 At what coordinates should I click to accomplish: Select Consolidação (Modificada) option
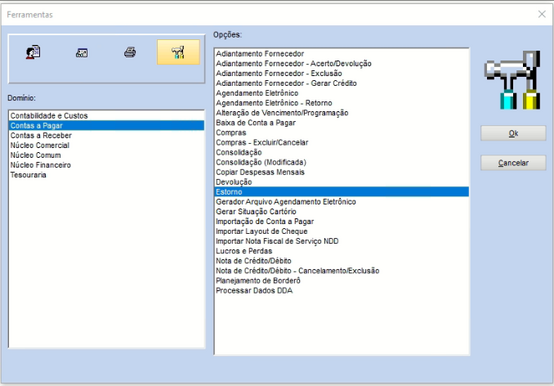[342, 162]
